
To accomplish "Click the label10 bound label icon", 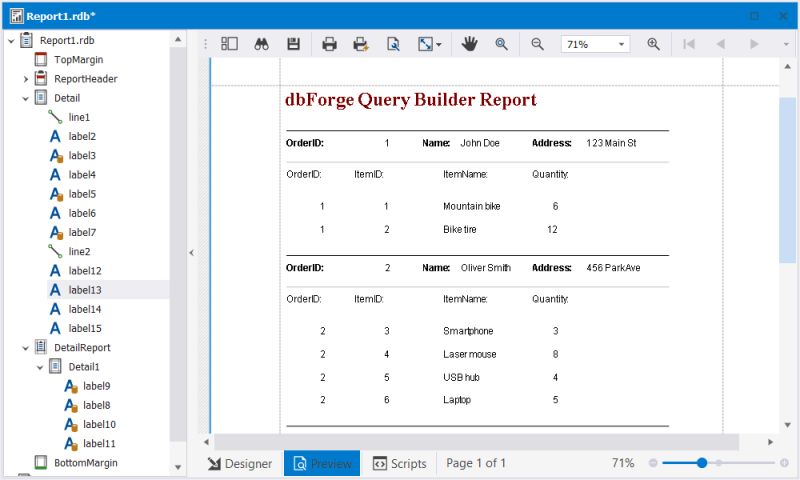I will [71, 424].
